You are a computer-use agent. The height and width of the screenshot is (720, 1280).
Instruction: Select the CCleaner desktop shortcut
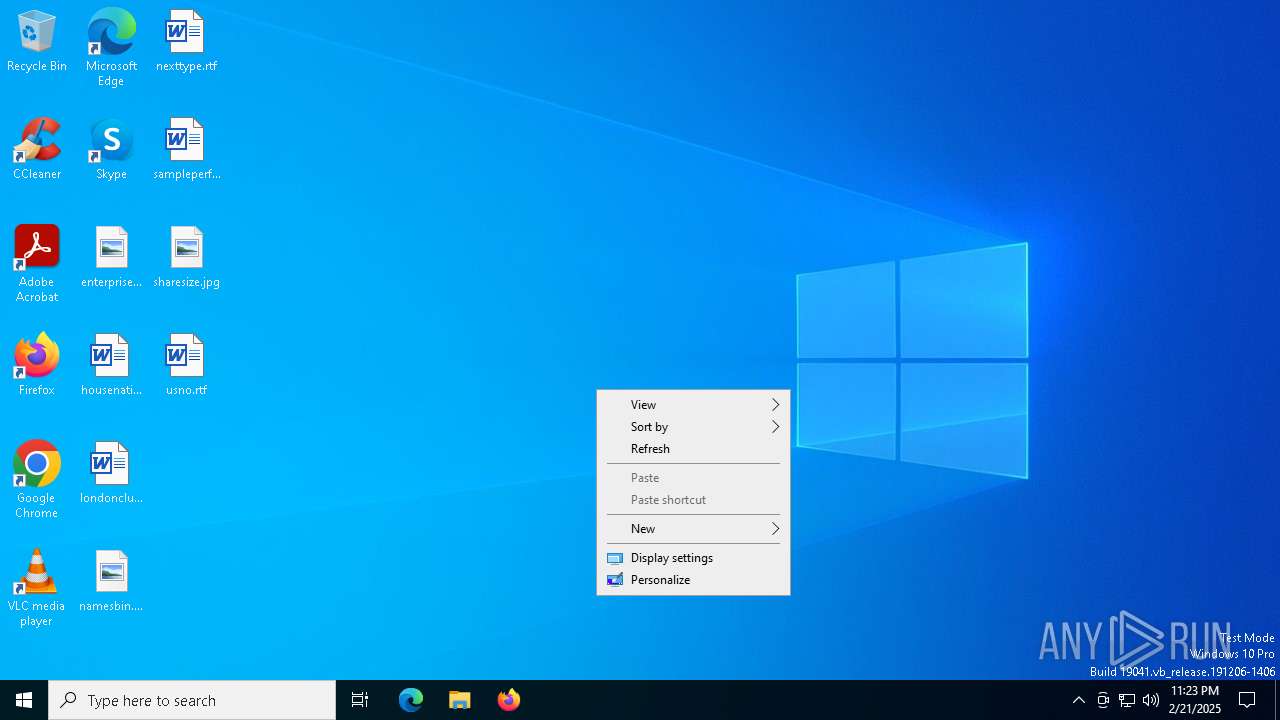point(37,149)
